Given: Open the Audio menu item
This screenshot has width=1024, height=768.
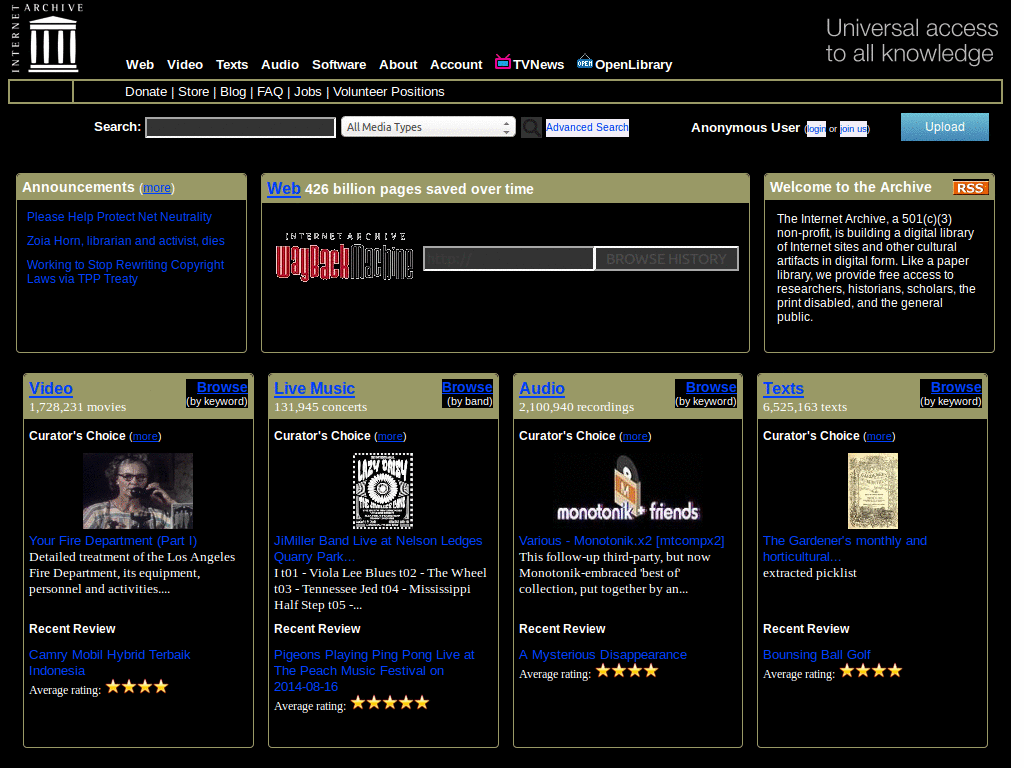Looking at the screenshot, I should click(280, 65).
